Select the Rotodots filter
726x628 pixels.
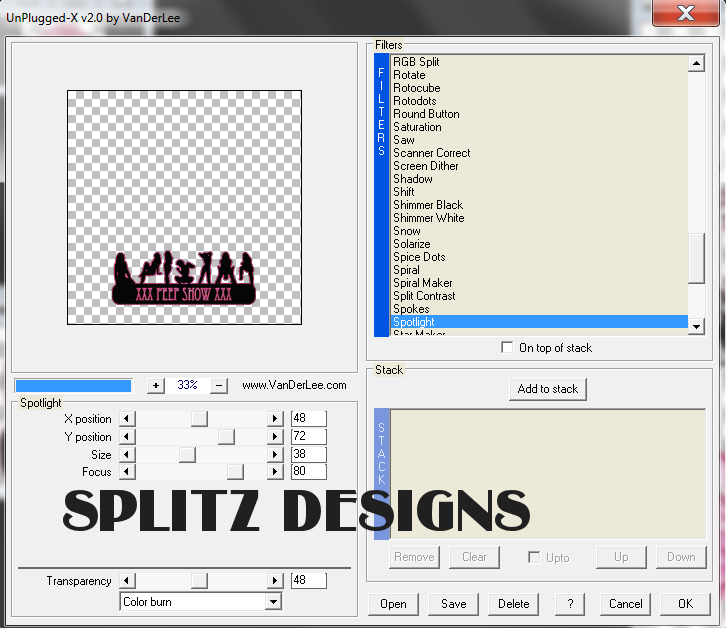tap(539, 100)
